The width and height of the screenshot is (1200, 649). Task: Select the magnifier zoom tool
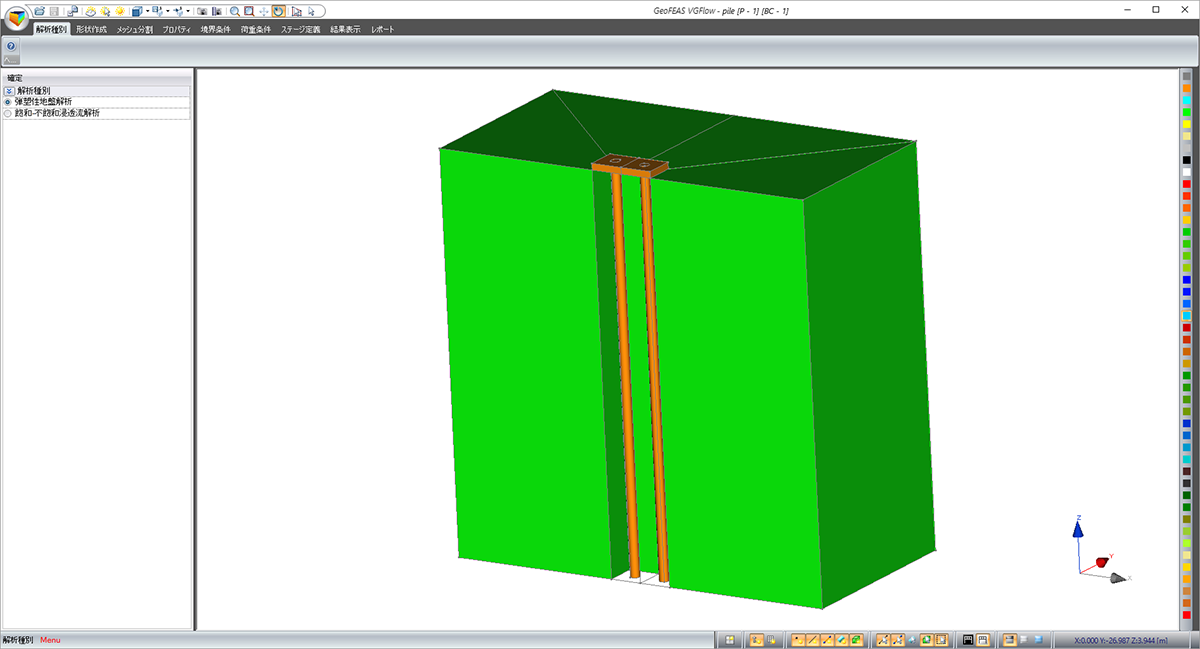coord(234,10)
